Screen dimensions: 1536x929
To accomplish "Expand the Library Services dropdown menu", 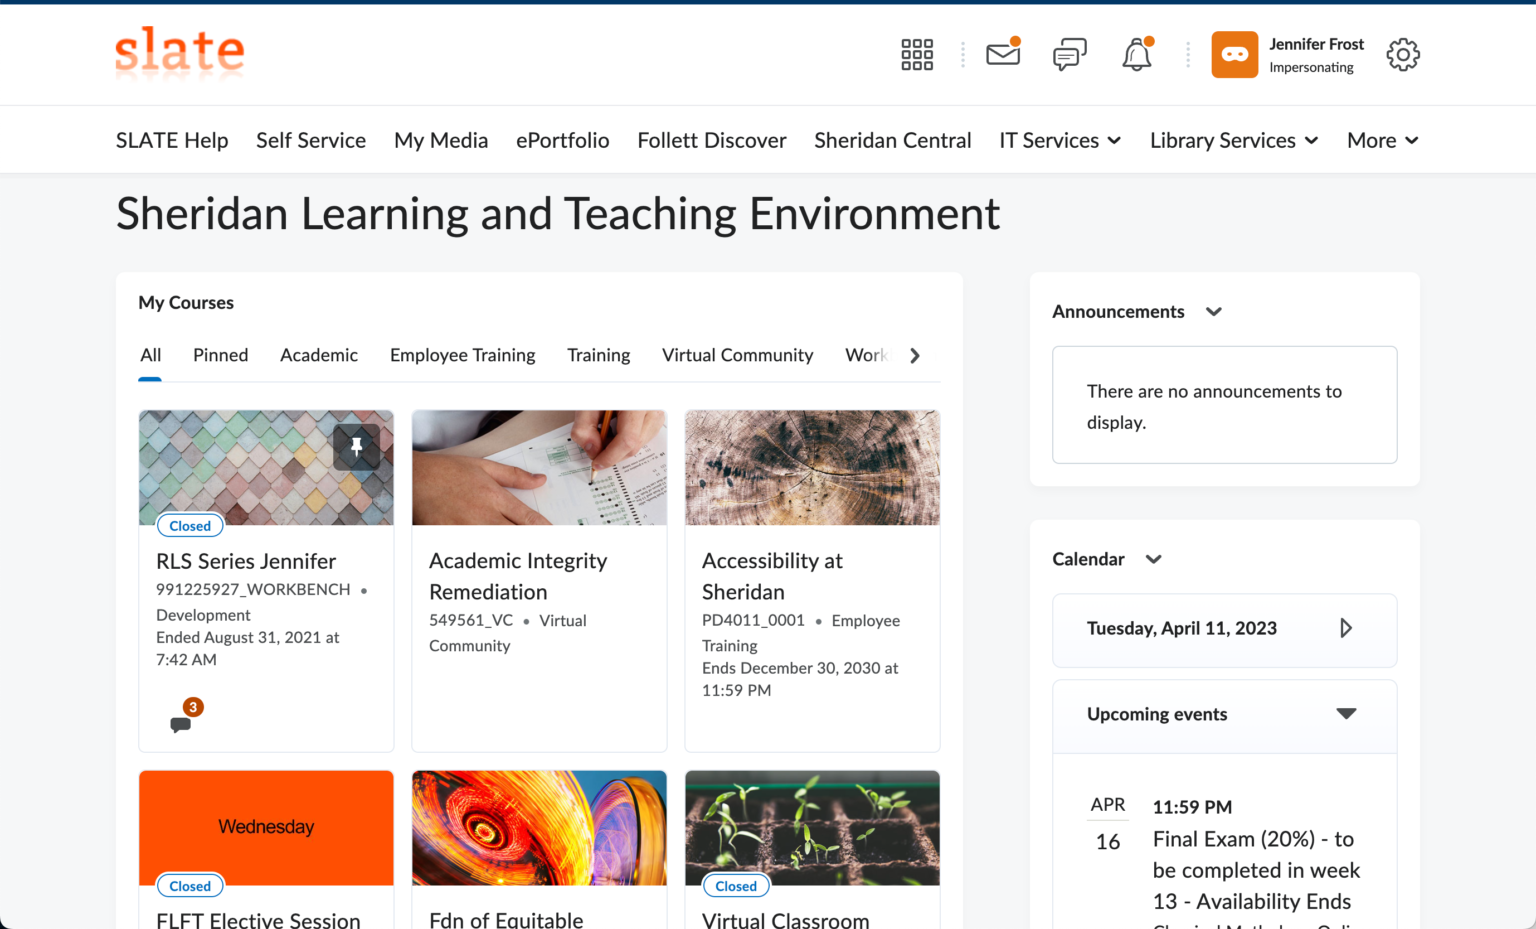I will (1233, 141).
